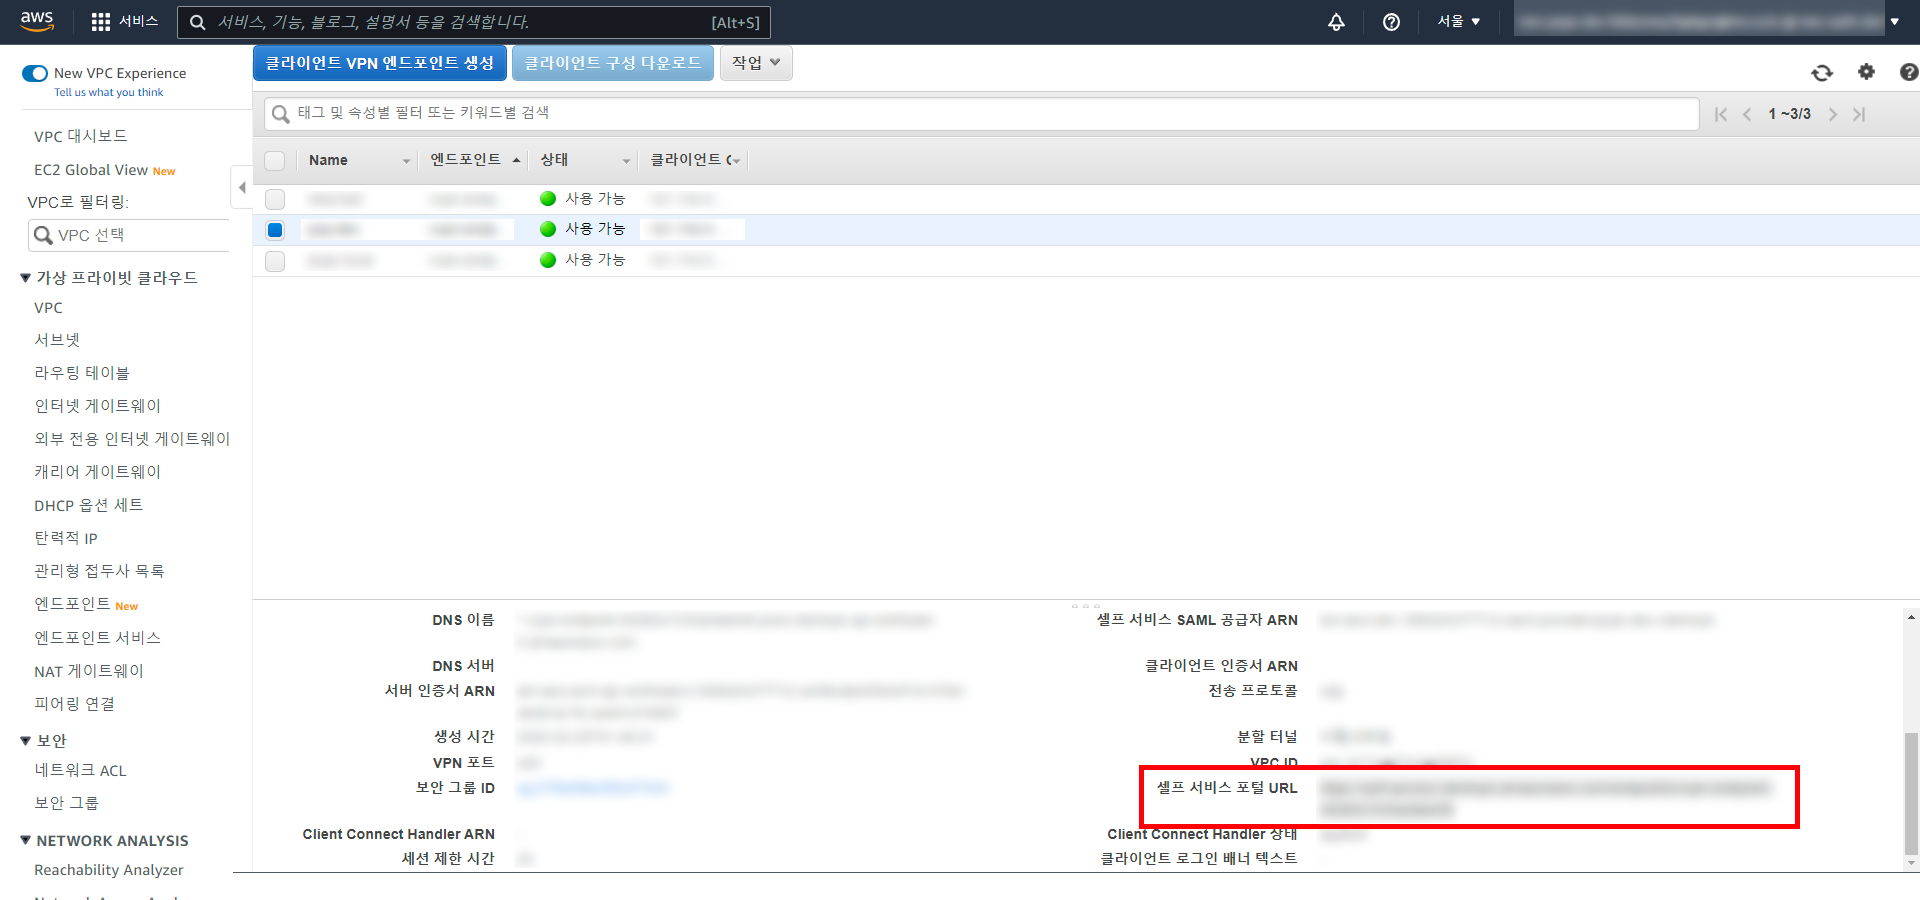
Task: Click the help question mark in top bar
Action: [x=1391, y=22]
